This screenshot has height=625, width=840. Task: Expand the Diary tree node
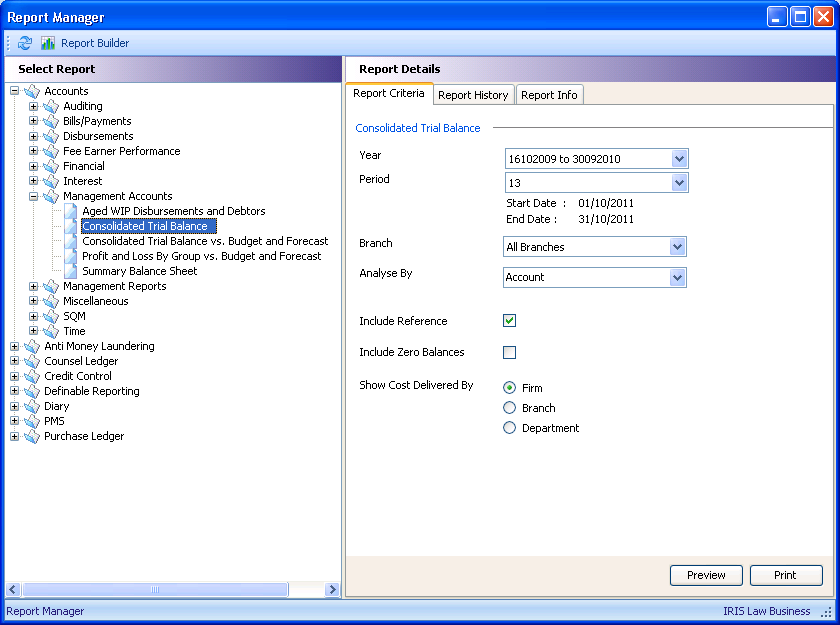pos(14,406)
